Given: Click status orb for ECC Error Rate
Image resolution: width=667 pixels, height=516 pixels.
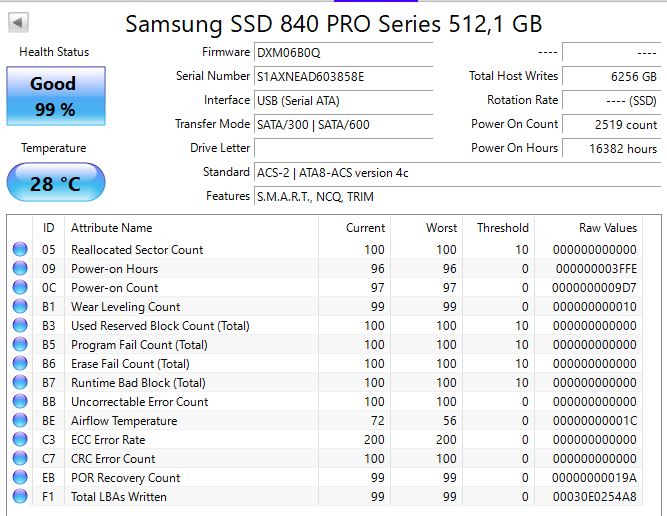Looking at the screenshot, I should point(20,440).
